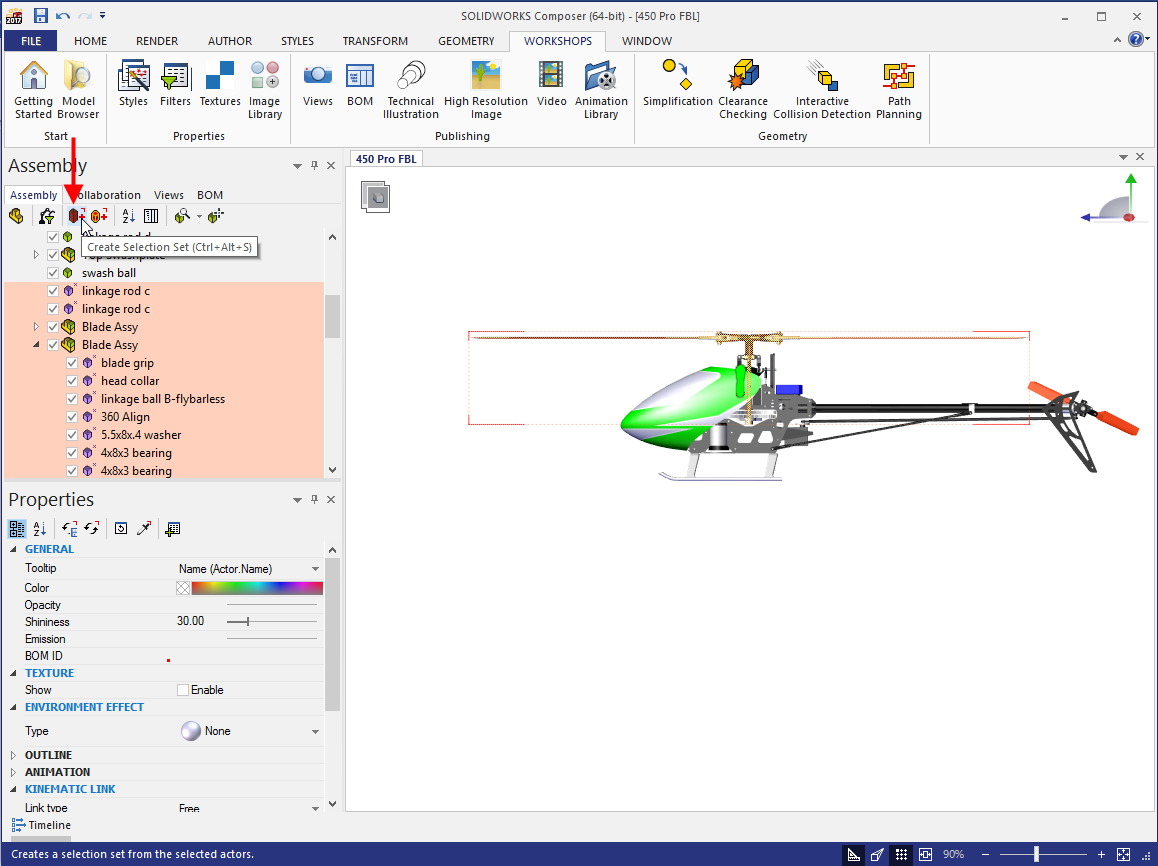Switch to the GEOMETRY ribbon tab

(466, 41)
